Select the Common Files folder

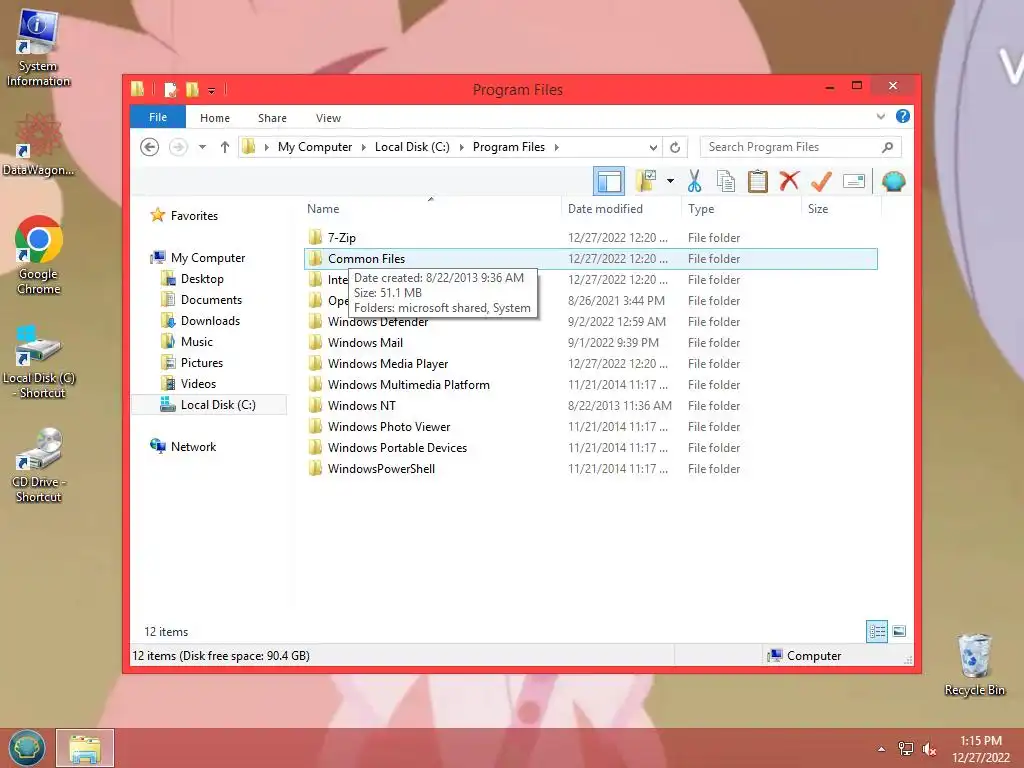pos(591,259)
